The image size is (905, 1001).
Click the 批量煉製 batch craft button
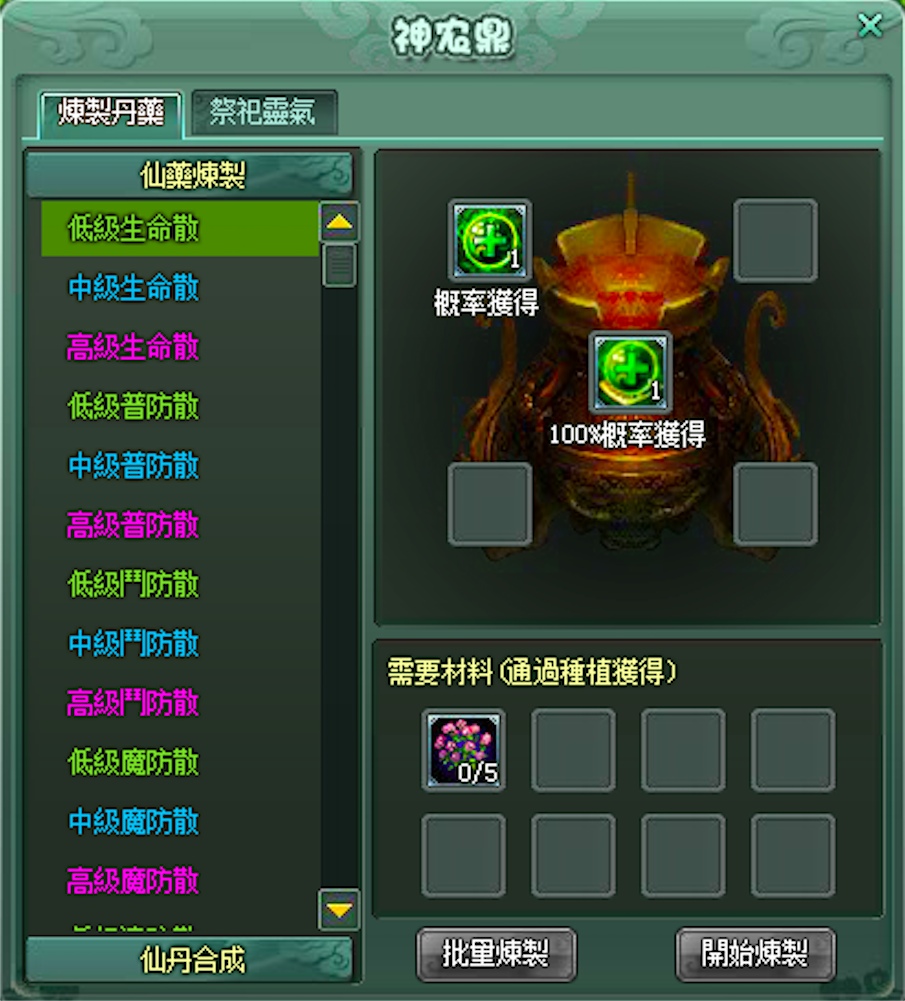[496, 954]
